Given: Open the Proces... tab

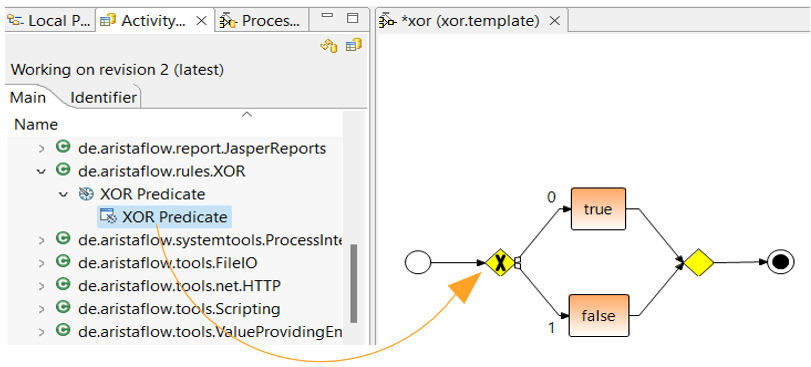Looking at the screenshot, I should pos(262,21).
